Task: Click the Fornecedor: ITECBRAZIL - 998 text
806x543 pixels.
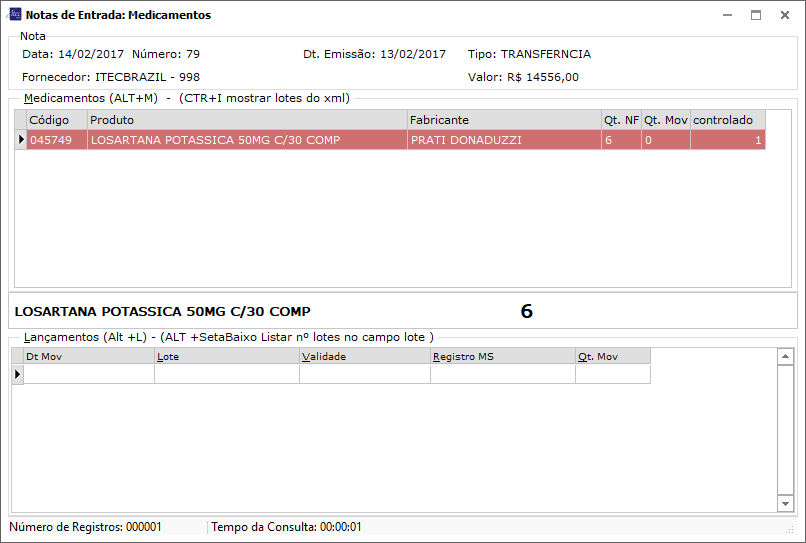Action: point(111,77)
